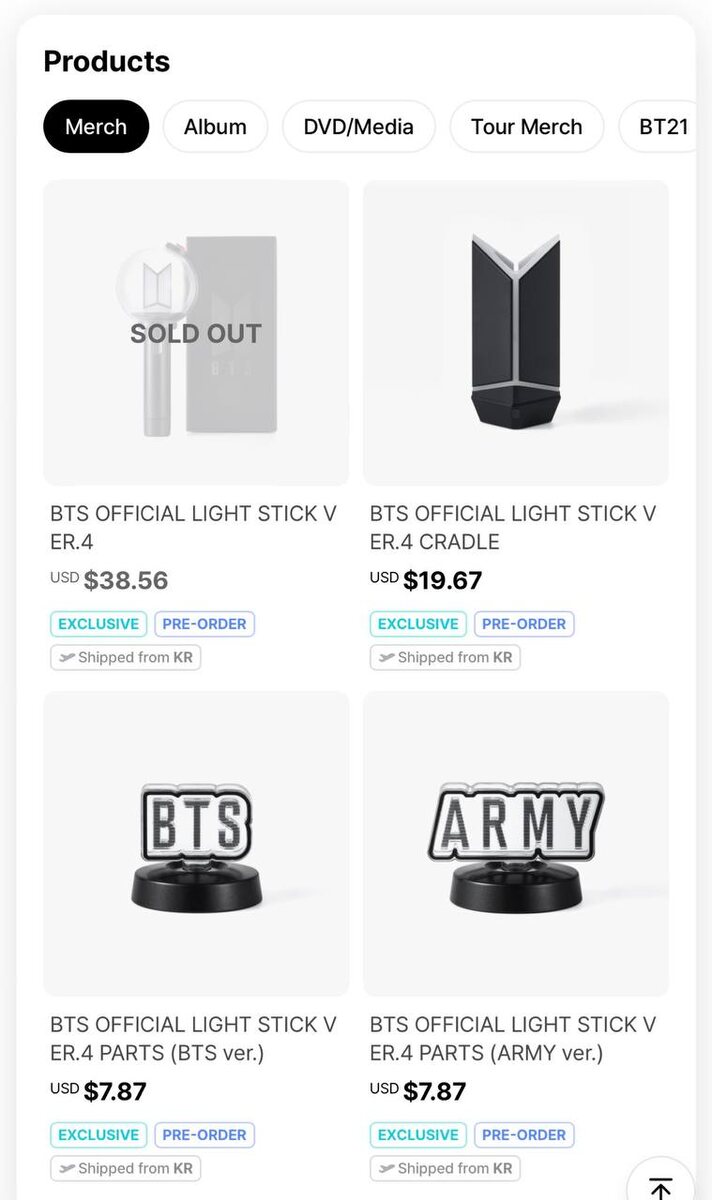Click the LIGHT STICK VER.4 CRADLE title
Screen dimensions: 712x1200
point(513,528)
